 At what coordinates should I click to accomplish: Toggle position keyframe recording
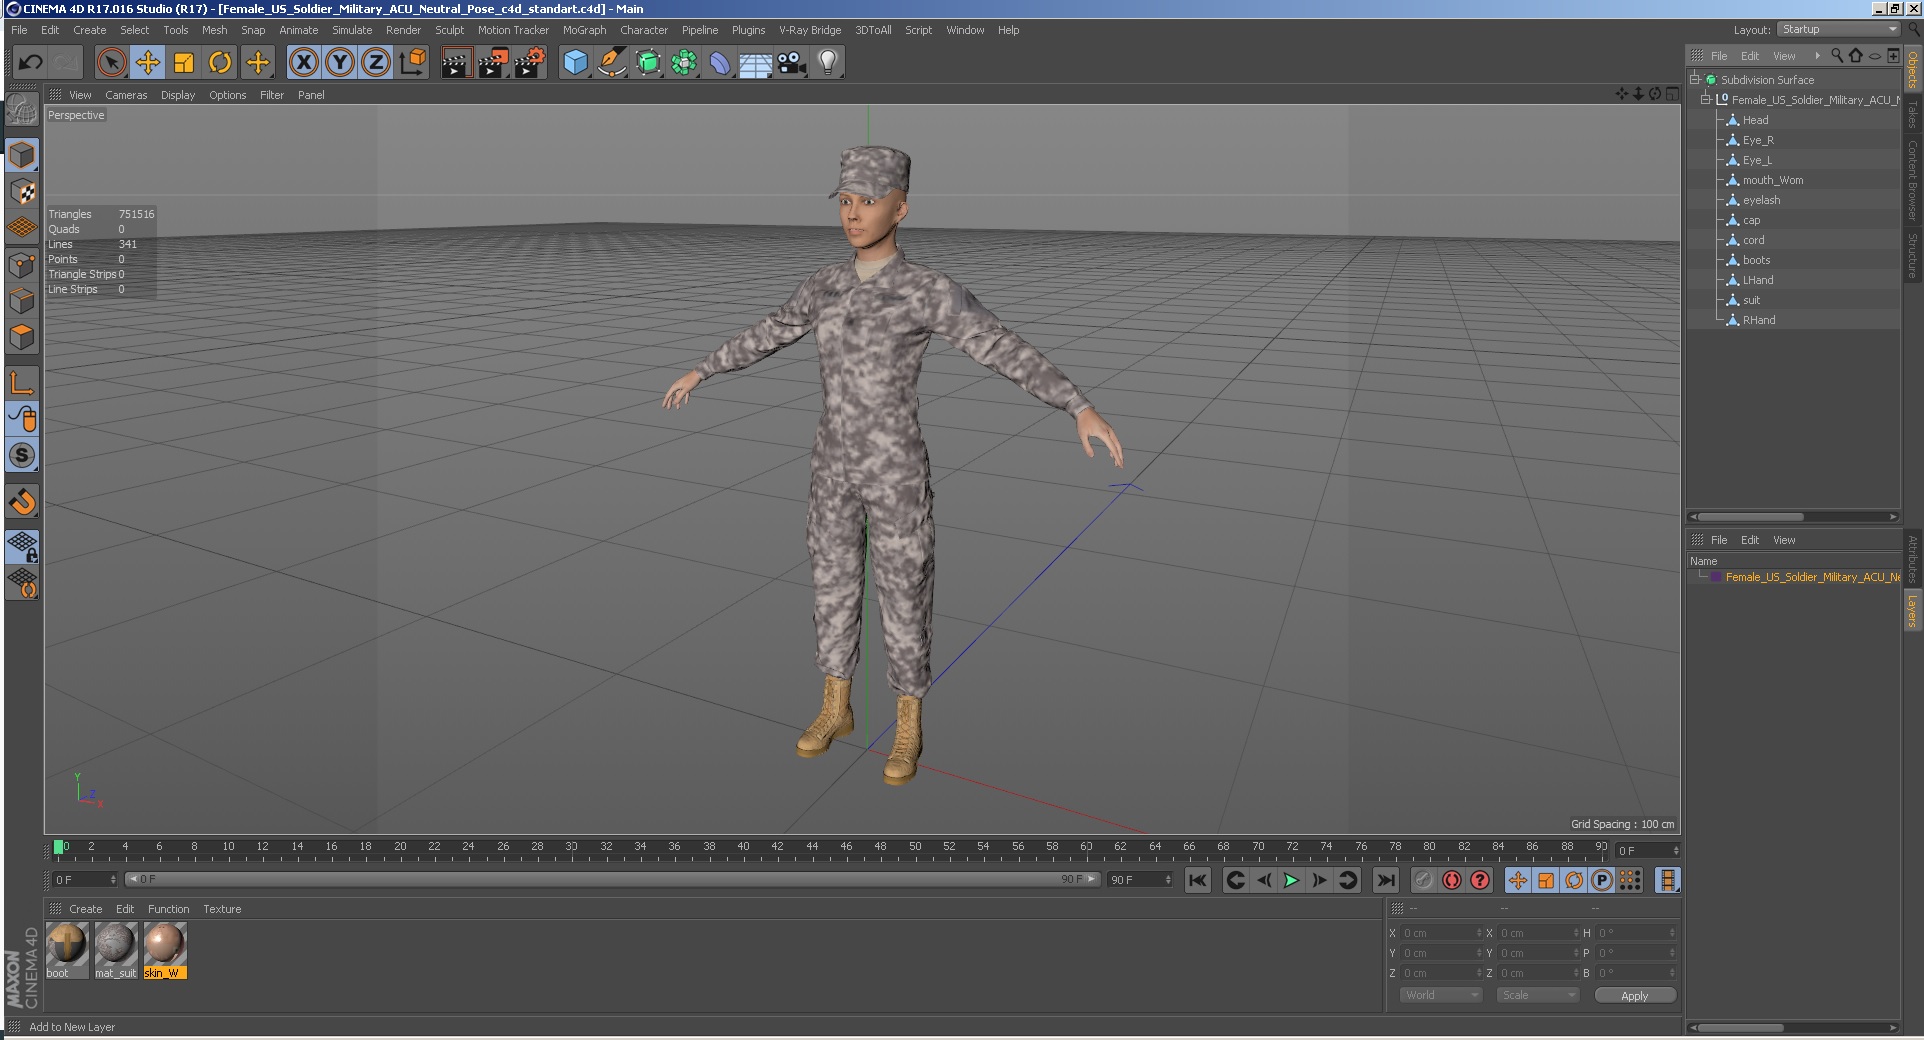(1518, 880)
